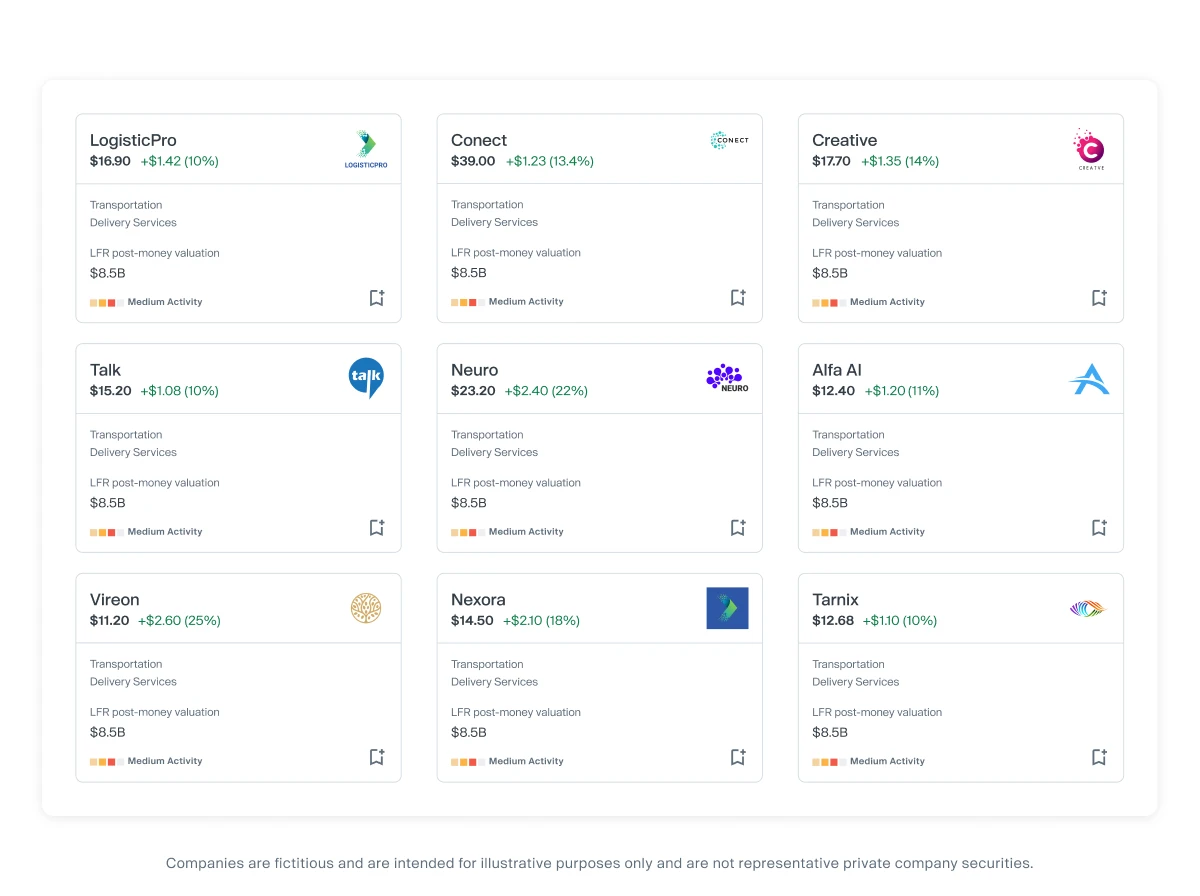Click the Tarnix bookmark icon
1200x896 pixels.
point(1098,757)
